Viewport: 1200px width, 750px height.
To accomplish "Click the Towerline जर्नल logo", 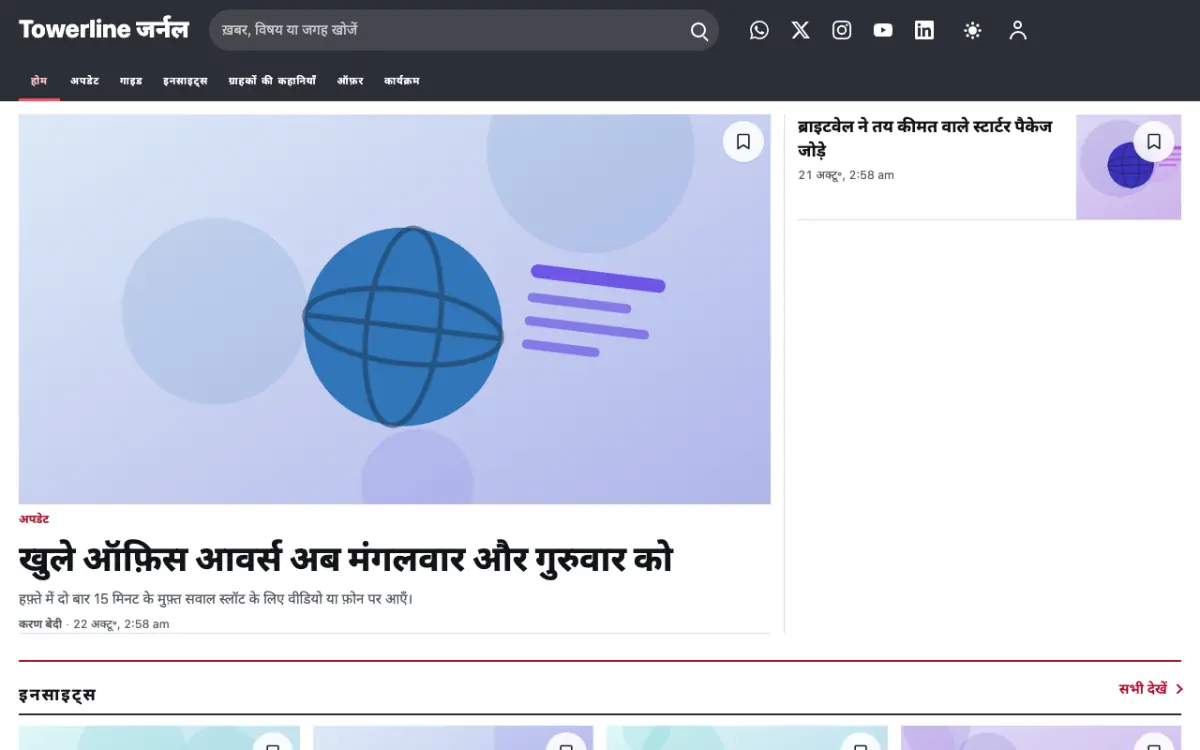I will point(104,29).
